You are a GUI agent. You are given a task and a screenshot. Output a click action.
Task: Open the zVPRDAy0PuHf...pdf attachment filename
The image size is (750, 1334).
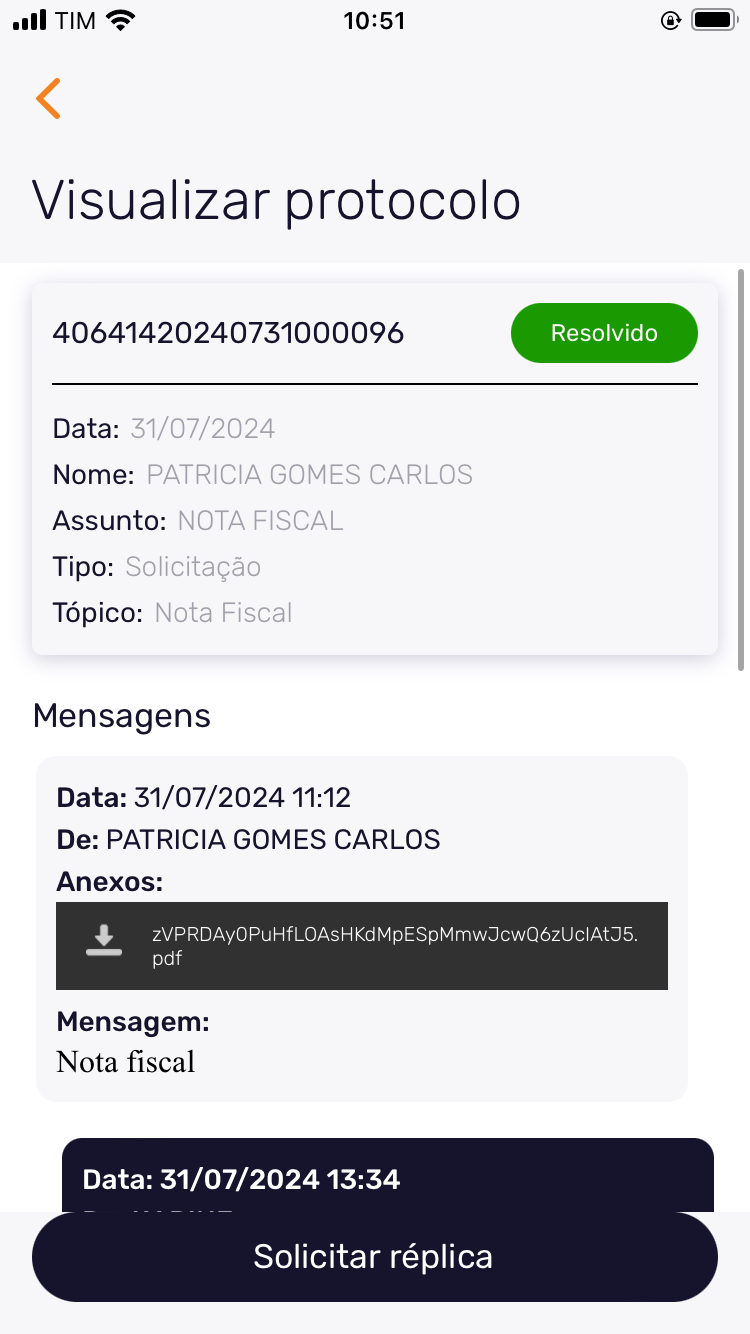pos(394,946)
